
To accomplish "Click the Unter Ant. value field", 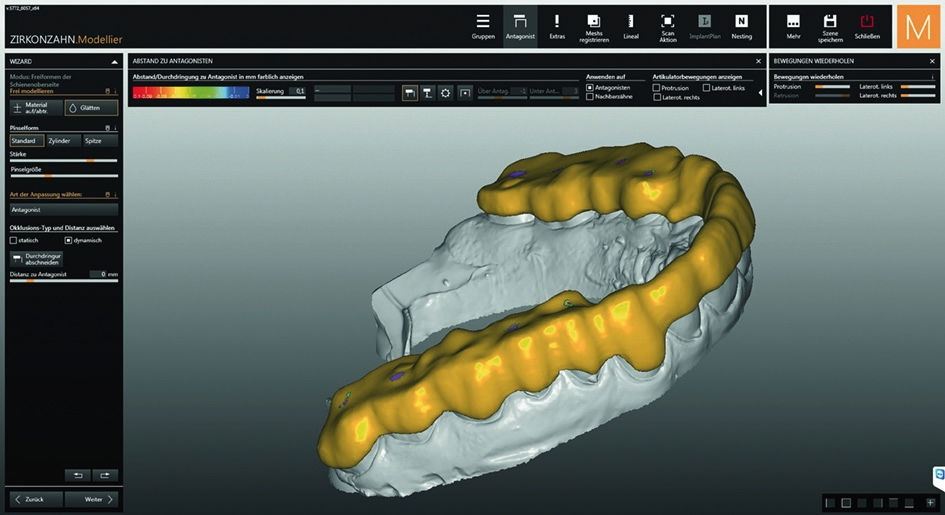I will pyautogui.click(x=571, y=91).
